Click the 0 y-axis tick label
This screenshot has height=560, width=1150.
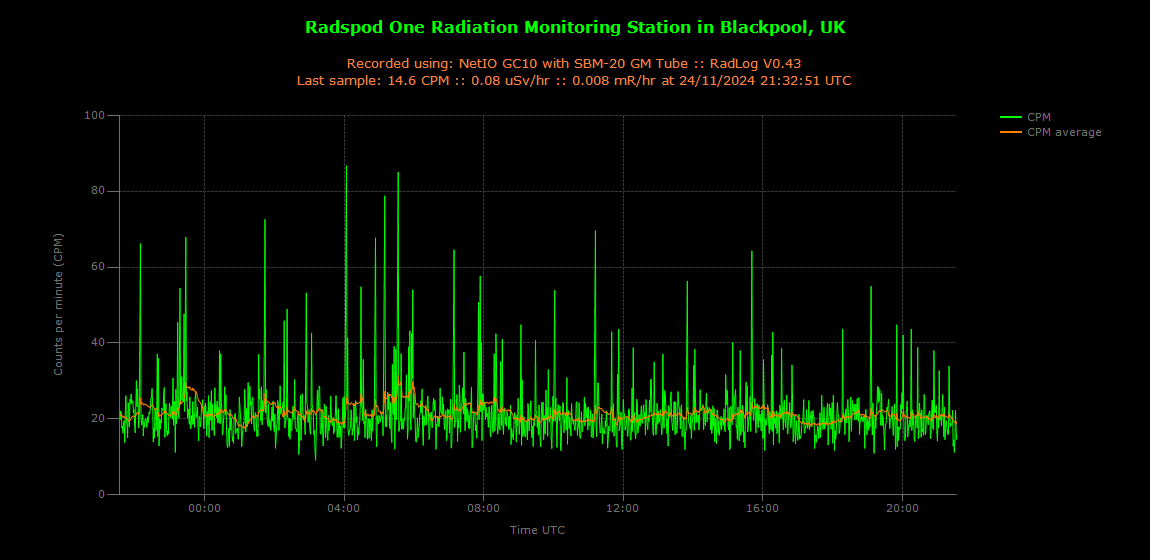pyautogui.click(x=103, y=494)
